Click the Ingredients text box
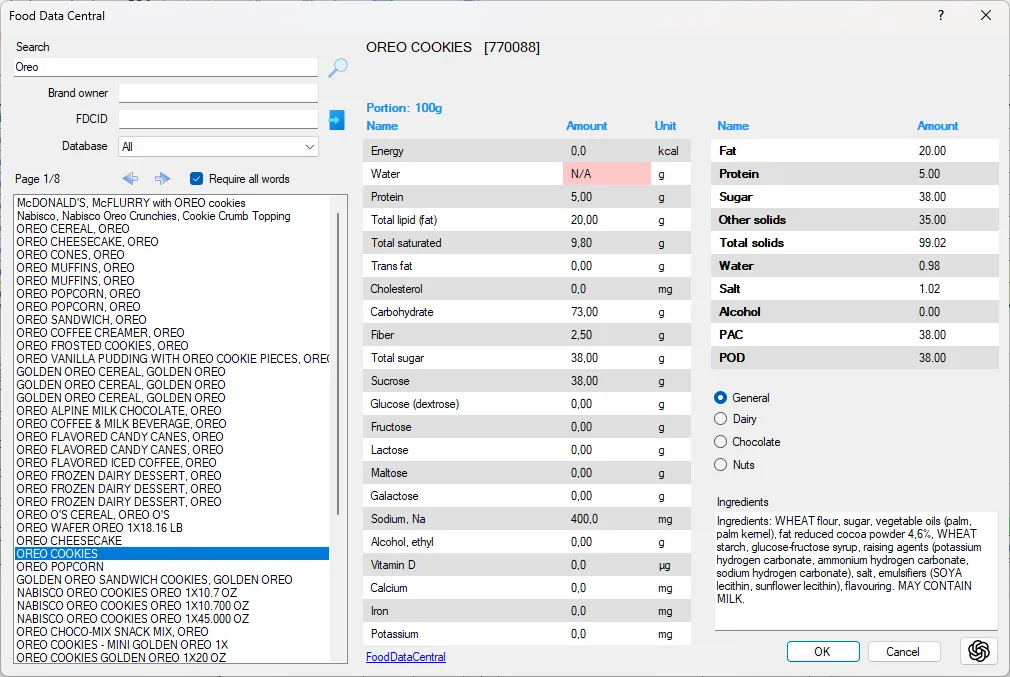Viewport: 1010px width, 677px height. [856, 571]
